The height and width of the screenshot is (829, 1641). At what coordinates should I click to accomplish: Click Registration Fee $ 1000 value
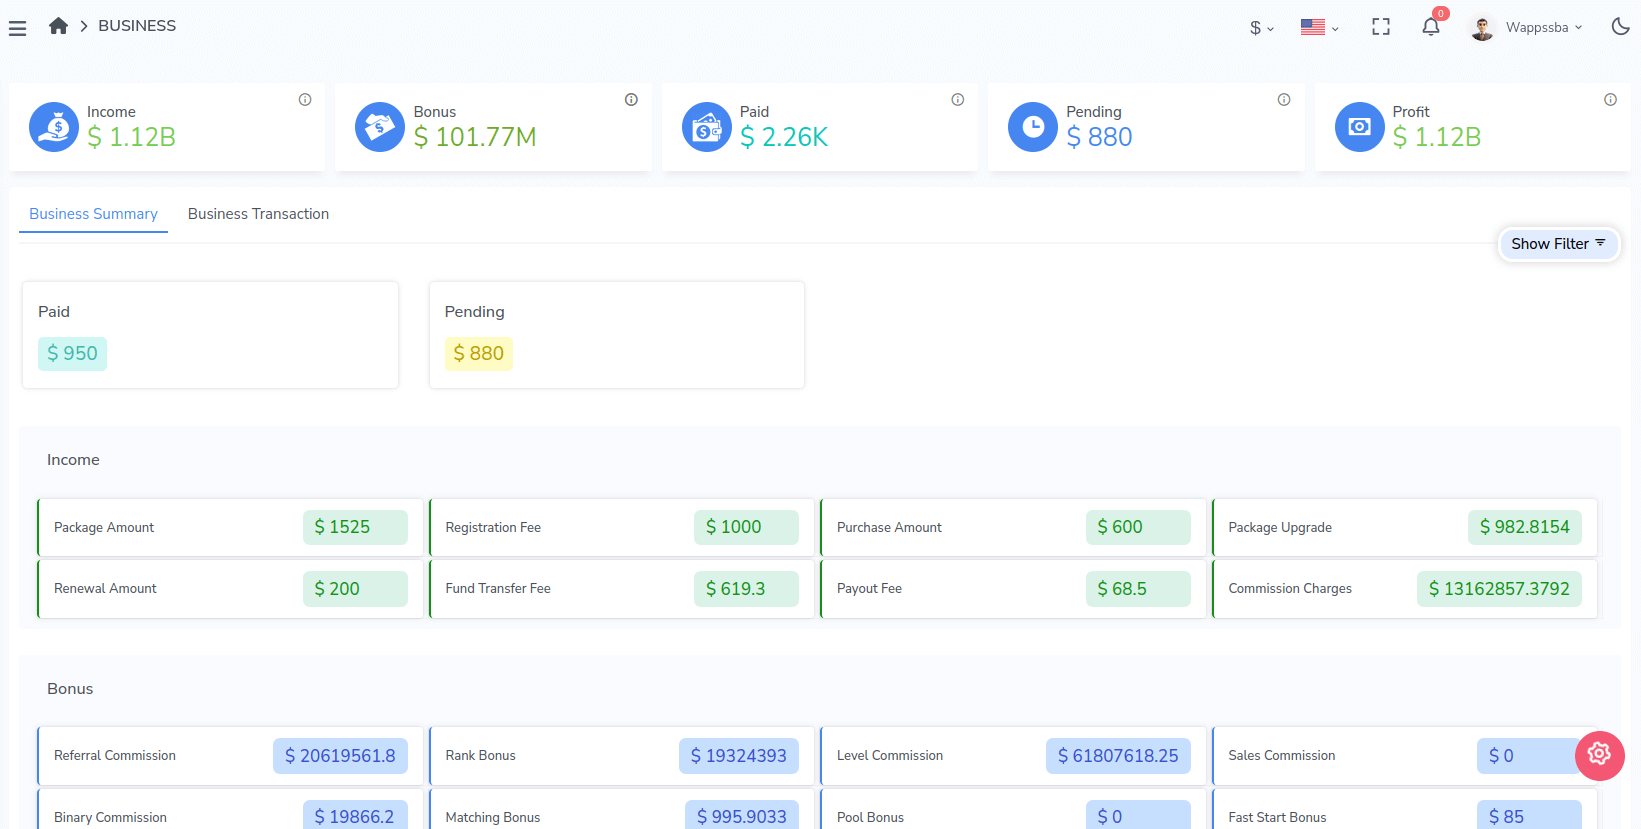[746, 527]
